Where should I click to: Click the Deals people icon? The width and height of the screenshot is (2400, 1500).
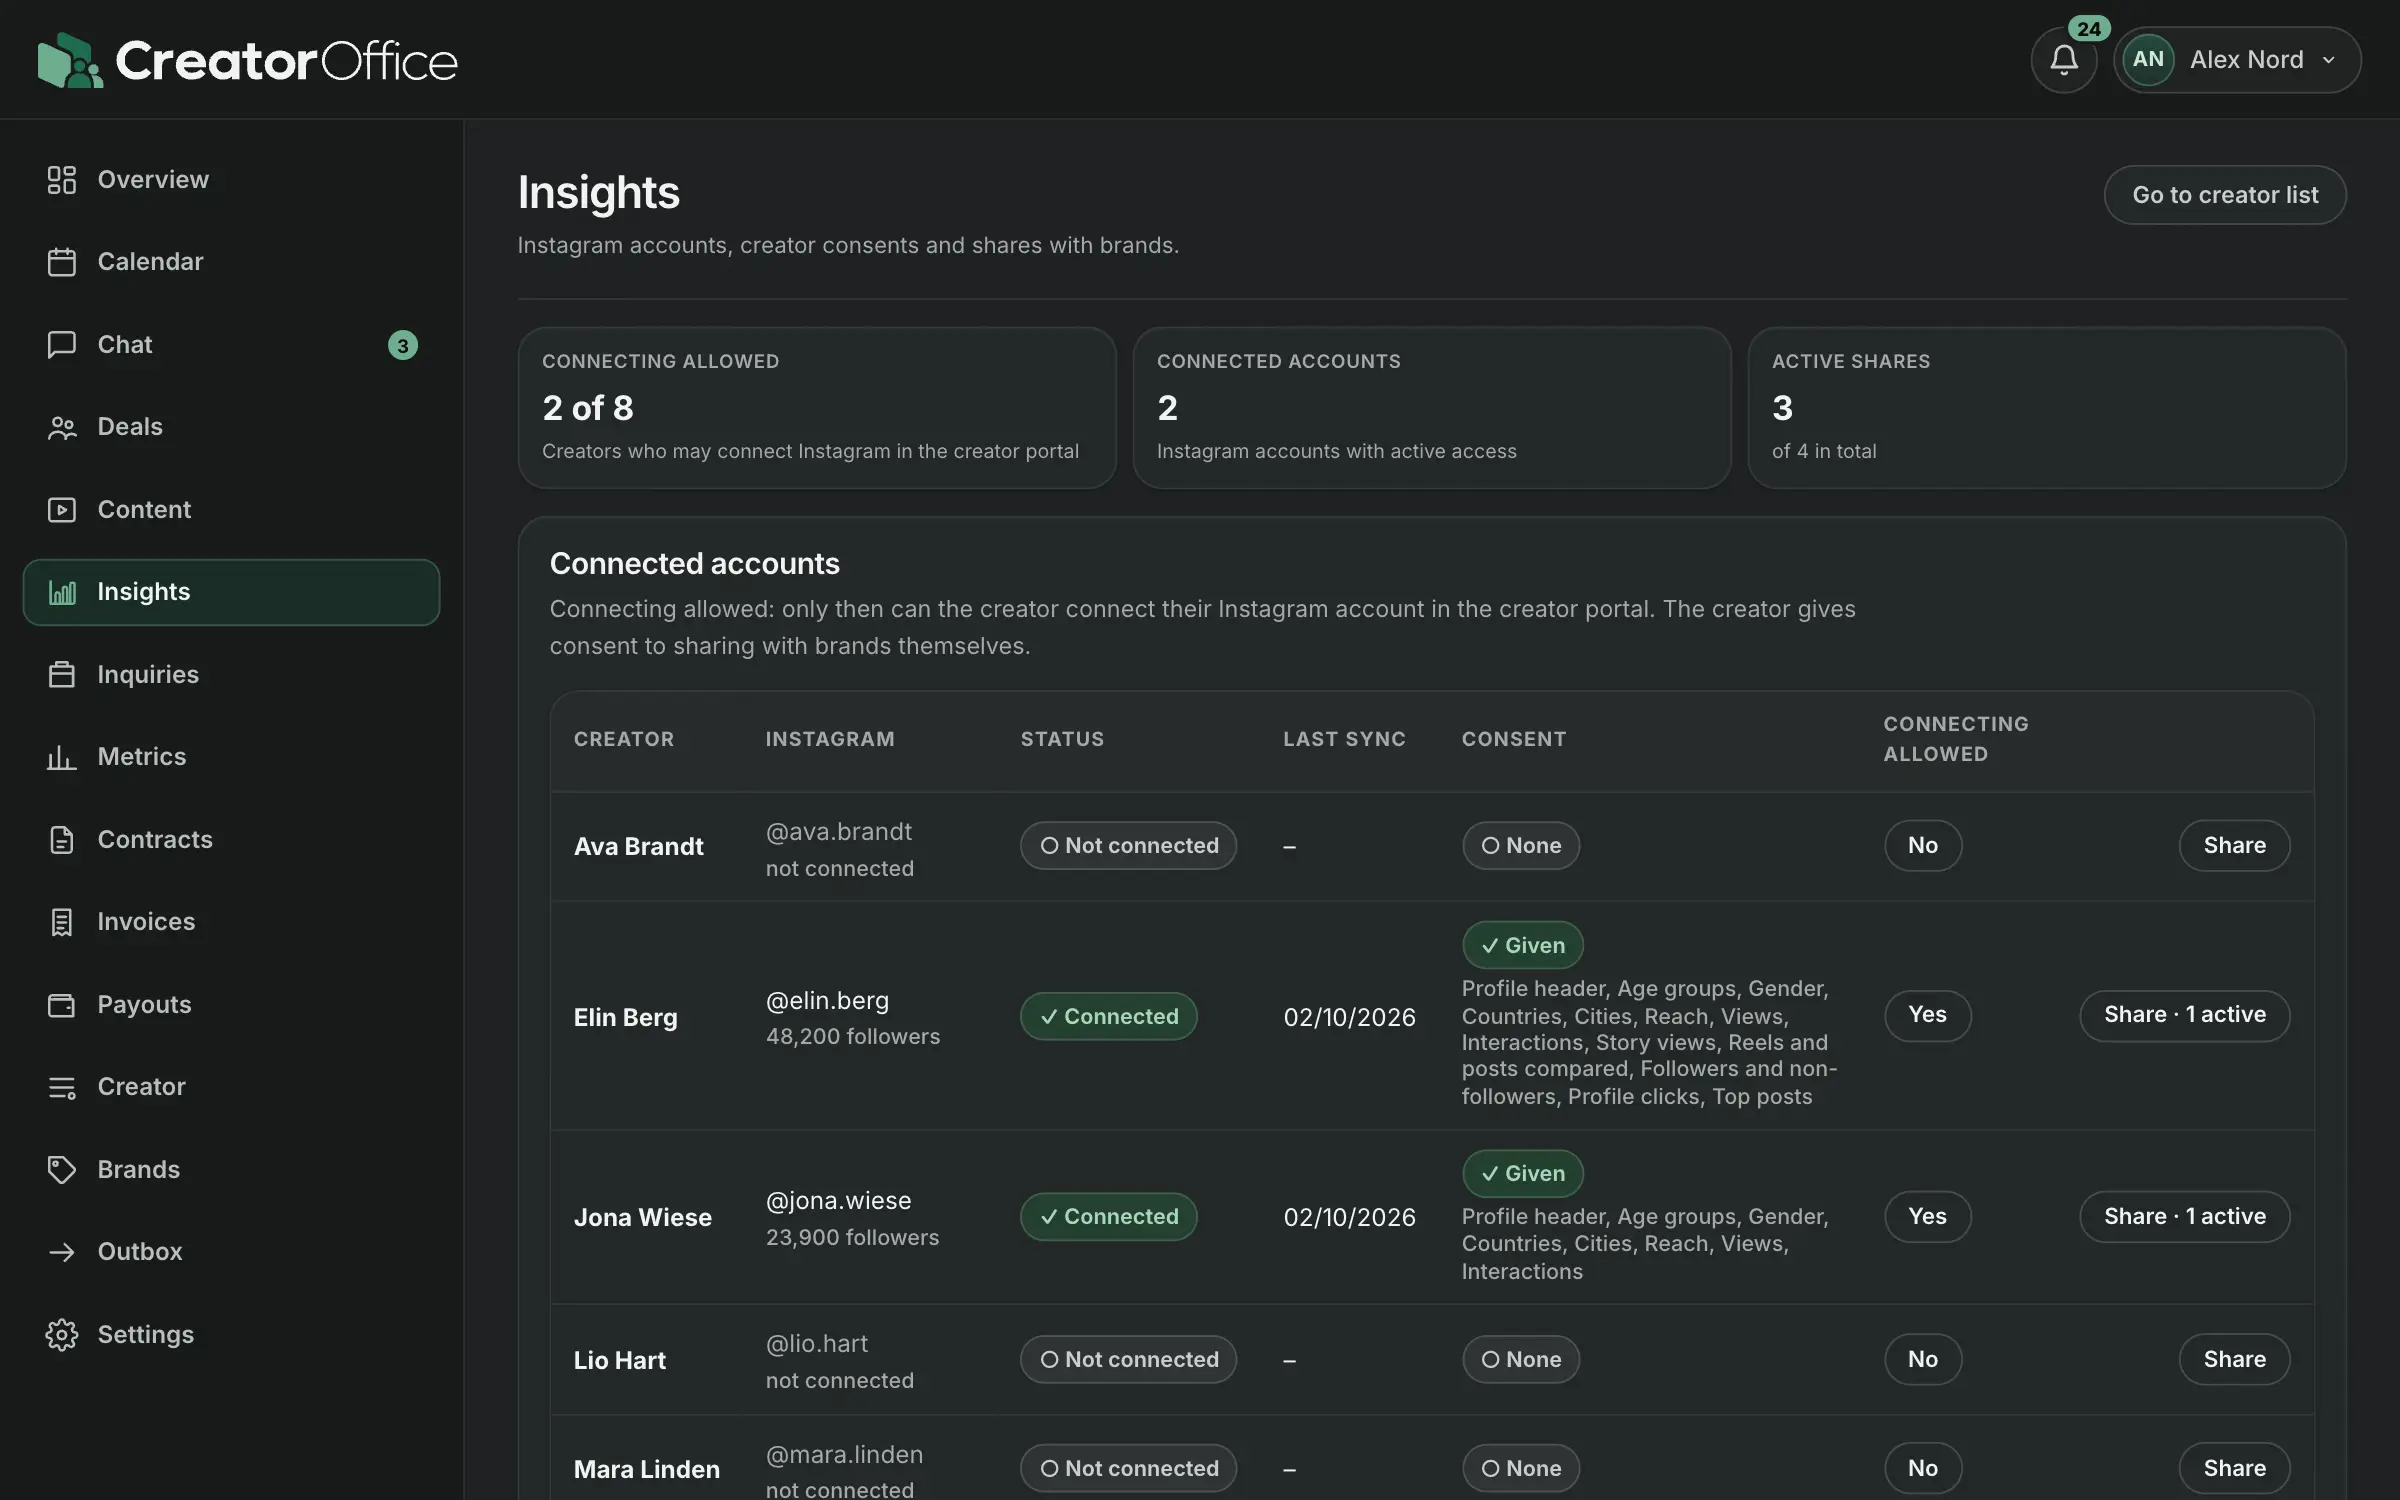coord(62,427)
